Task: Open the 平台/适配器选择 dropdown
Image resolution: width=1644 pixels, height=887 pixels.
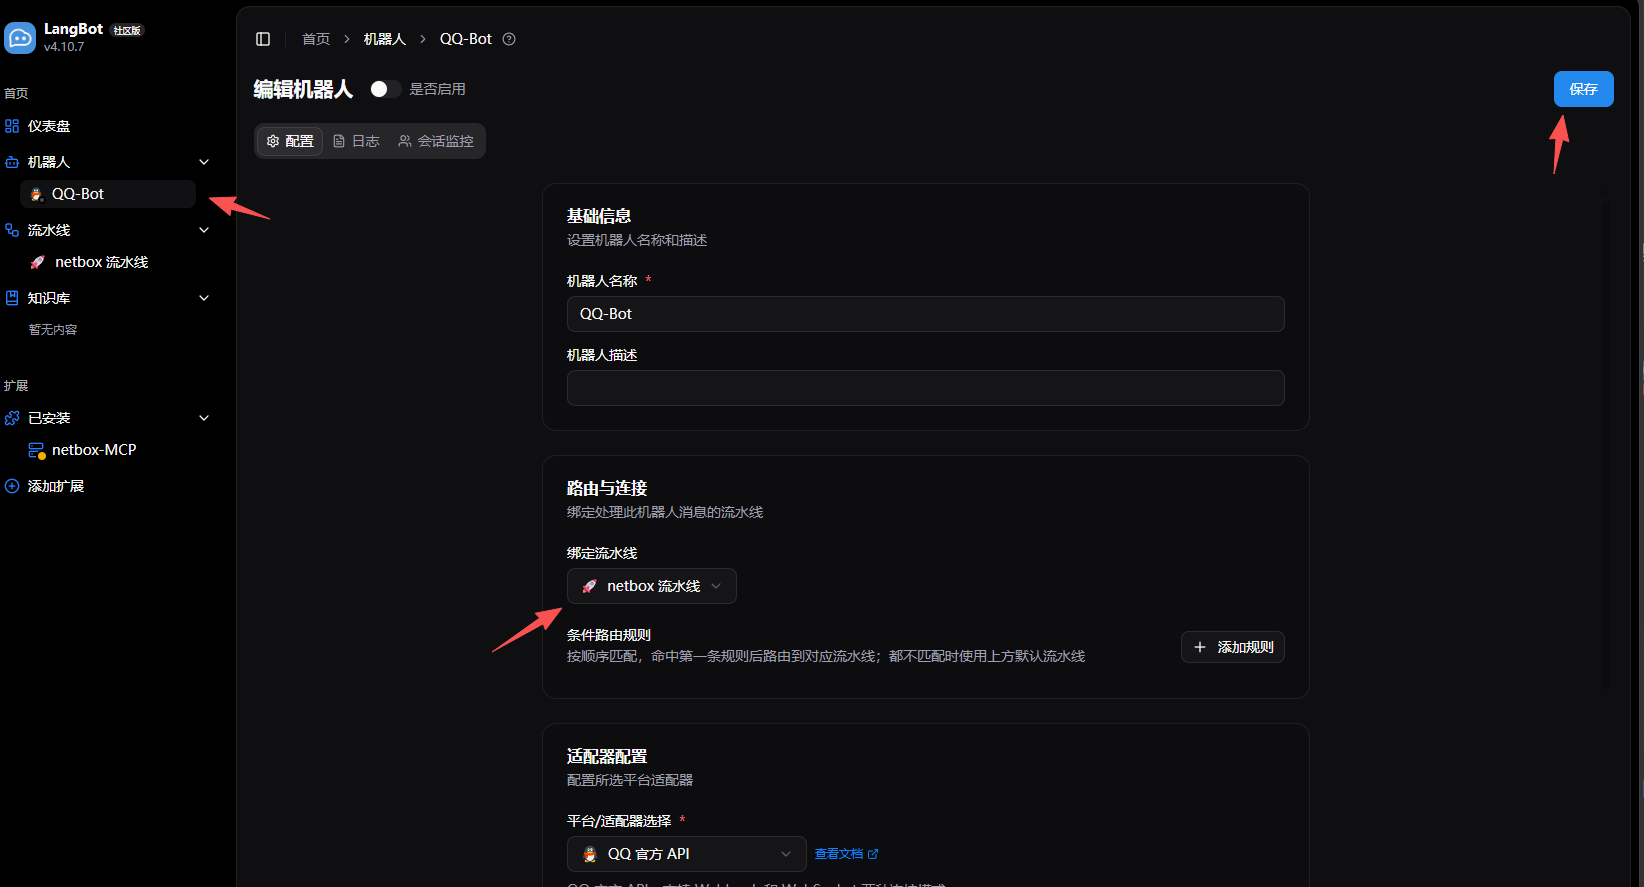Action: [x=687, y=854]
